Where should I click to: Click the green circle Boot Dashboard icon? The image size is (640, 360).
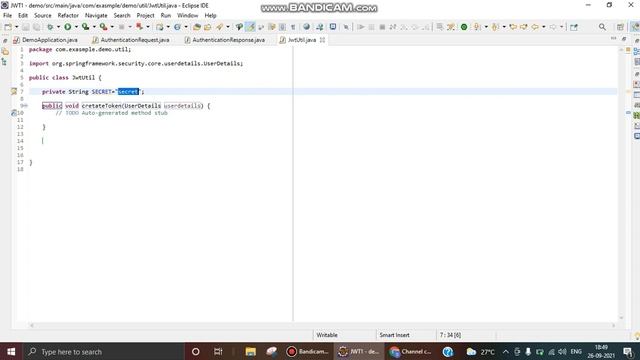tap(464, 27)
